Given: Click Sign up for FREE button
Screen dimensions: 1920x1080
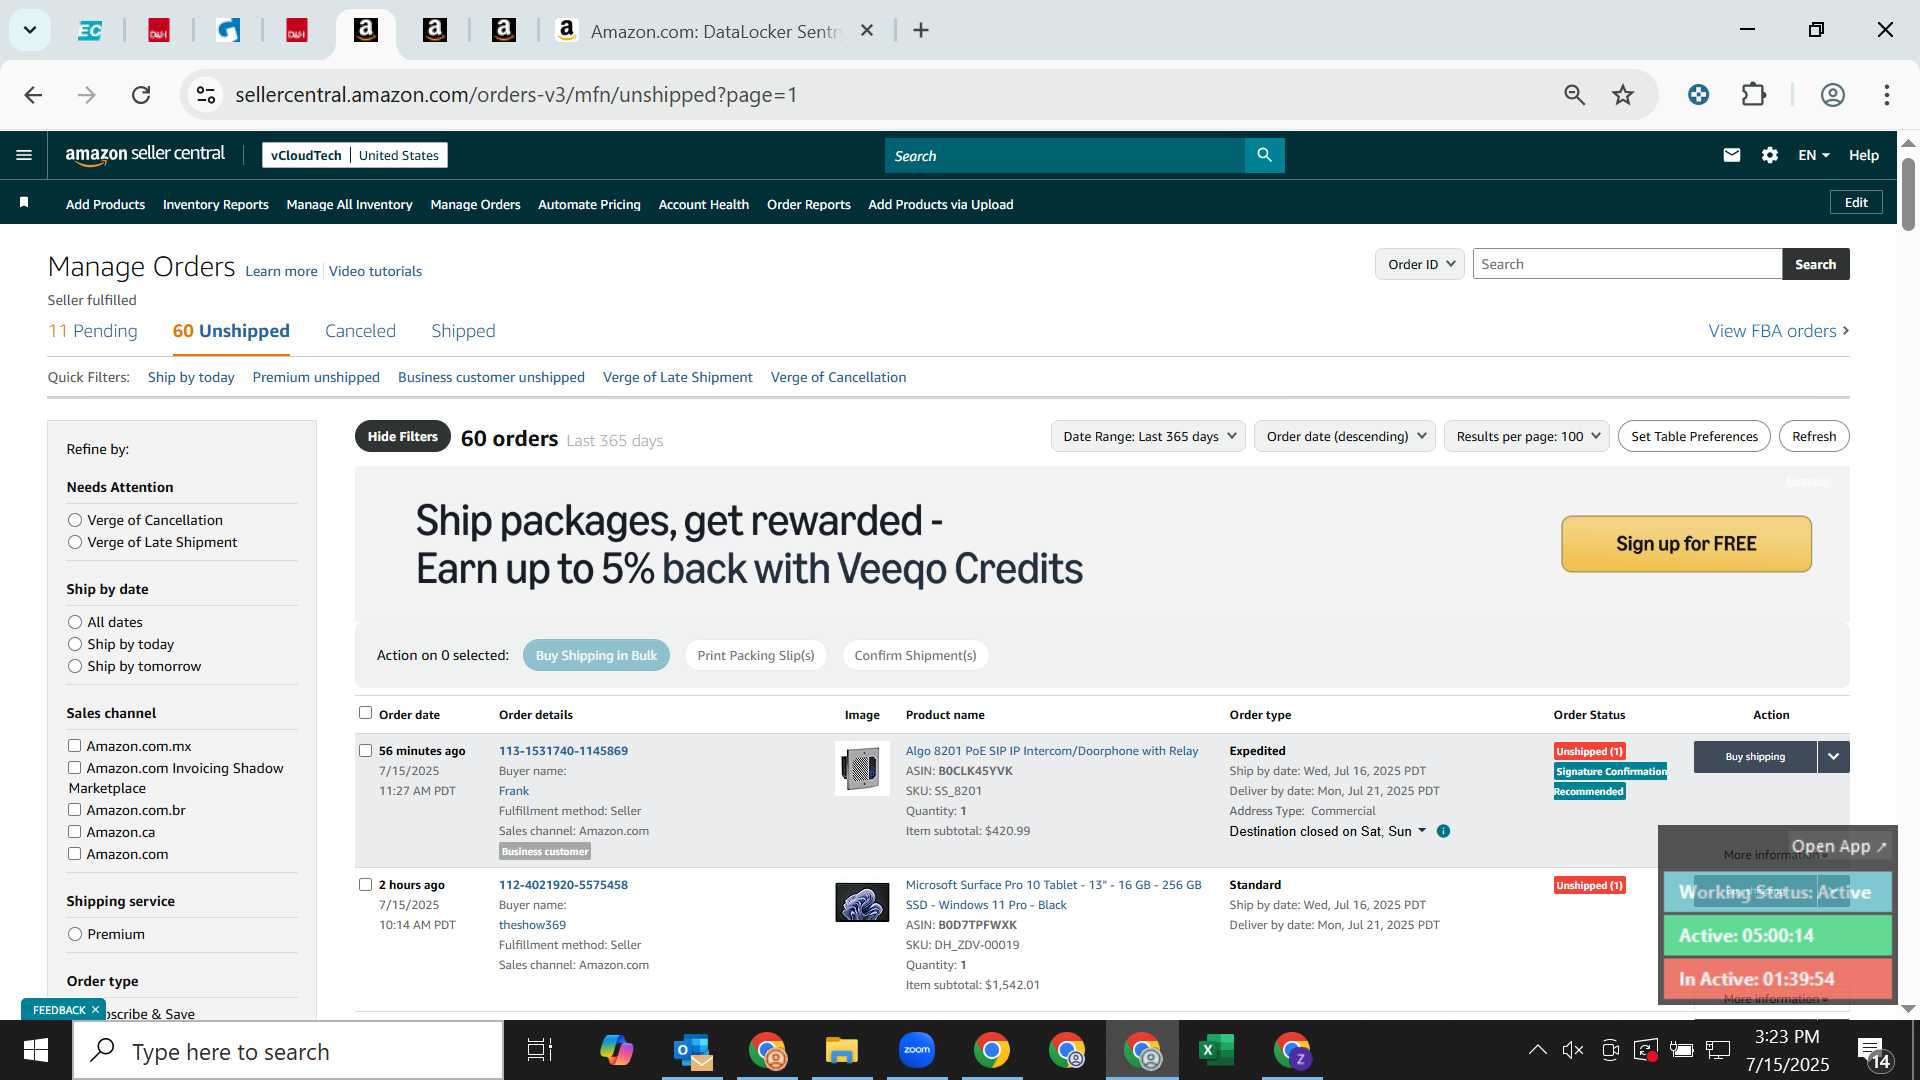Looking at the screenshot, I should 1686,544.
